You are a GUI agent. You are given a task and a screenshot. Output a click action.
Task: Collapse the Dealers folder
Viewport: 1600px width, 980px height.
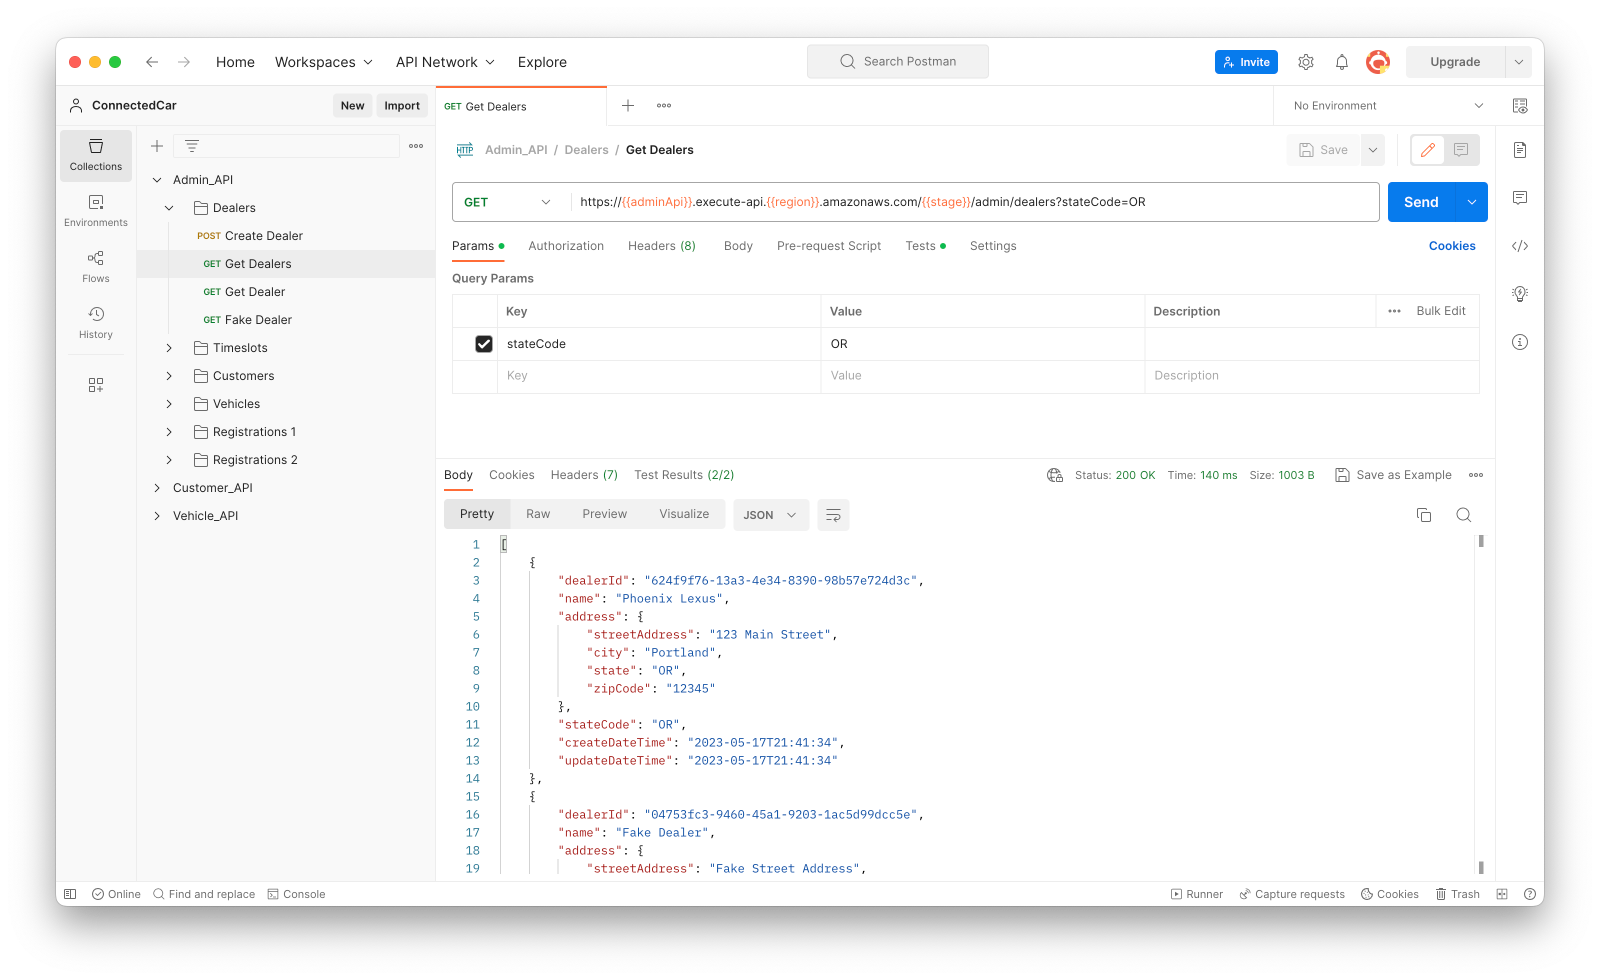pos(169,208)
